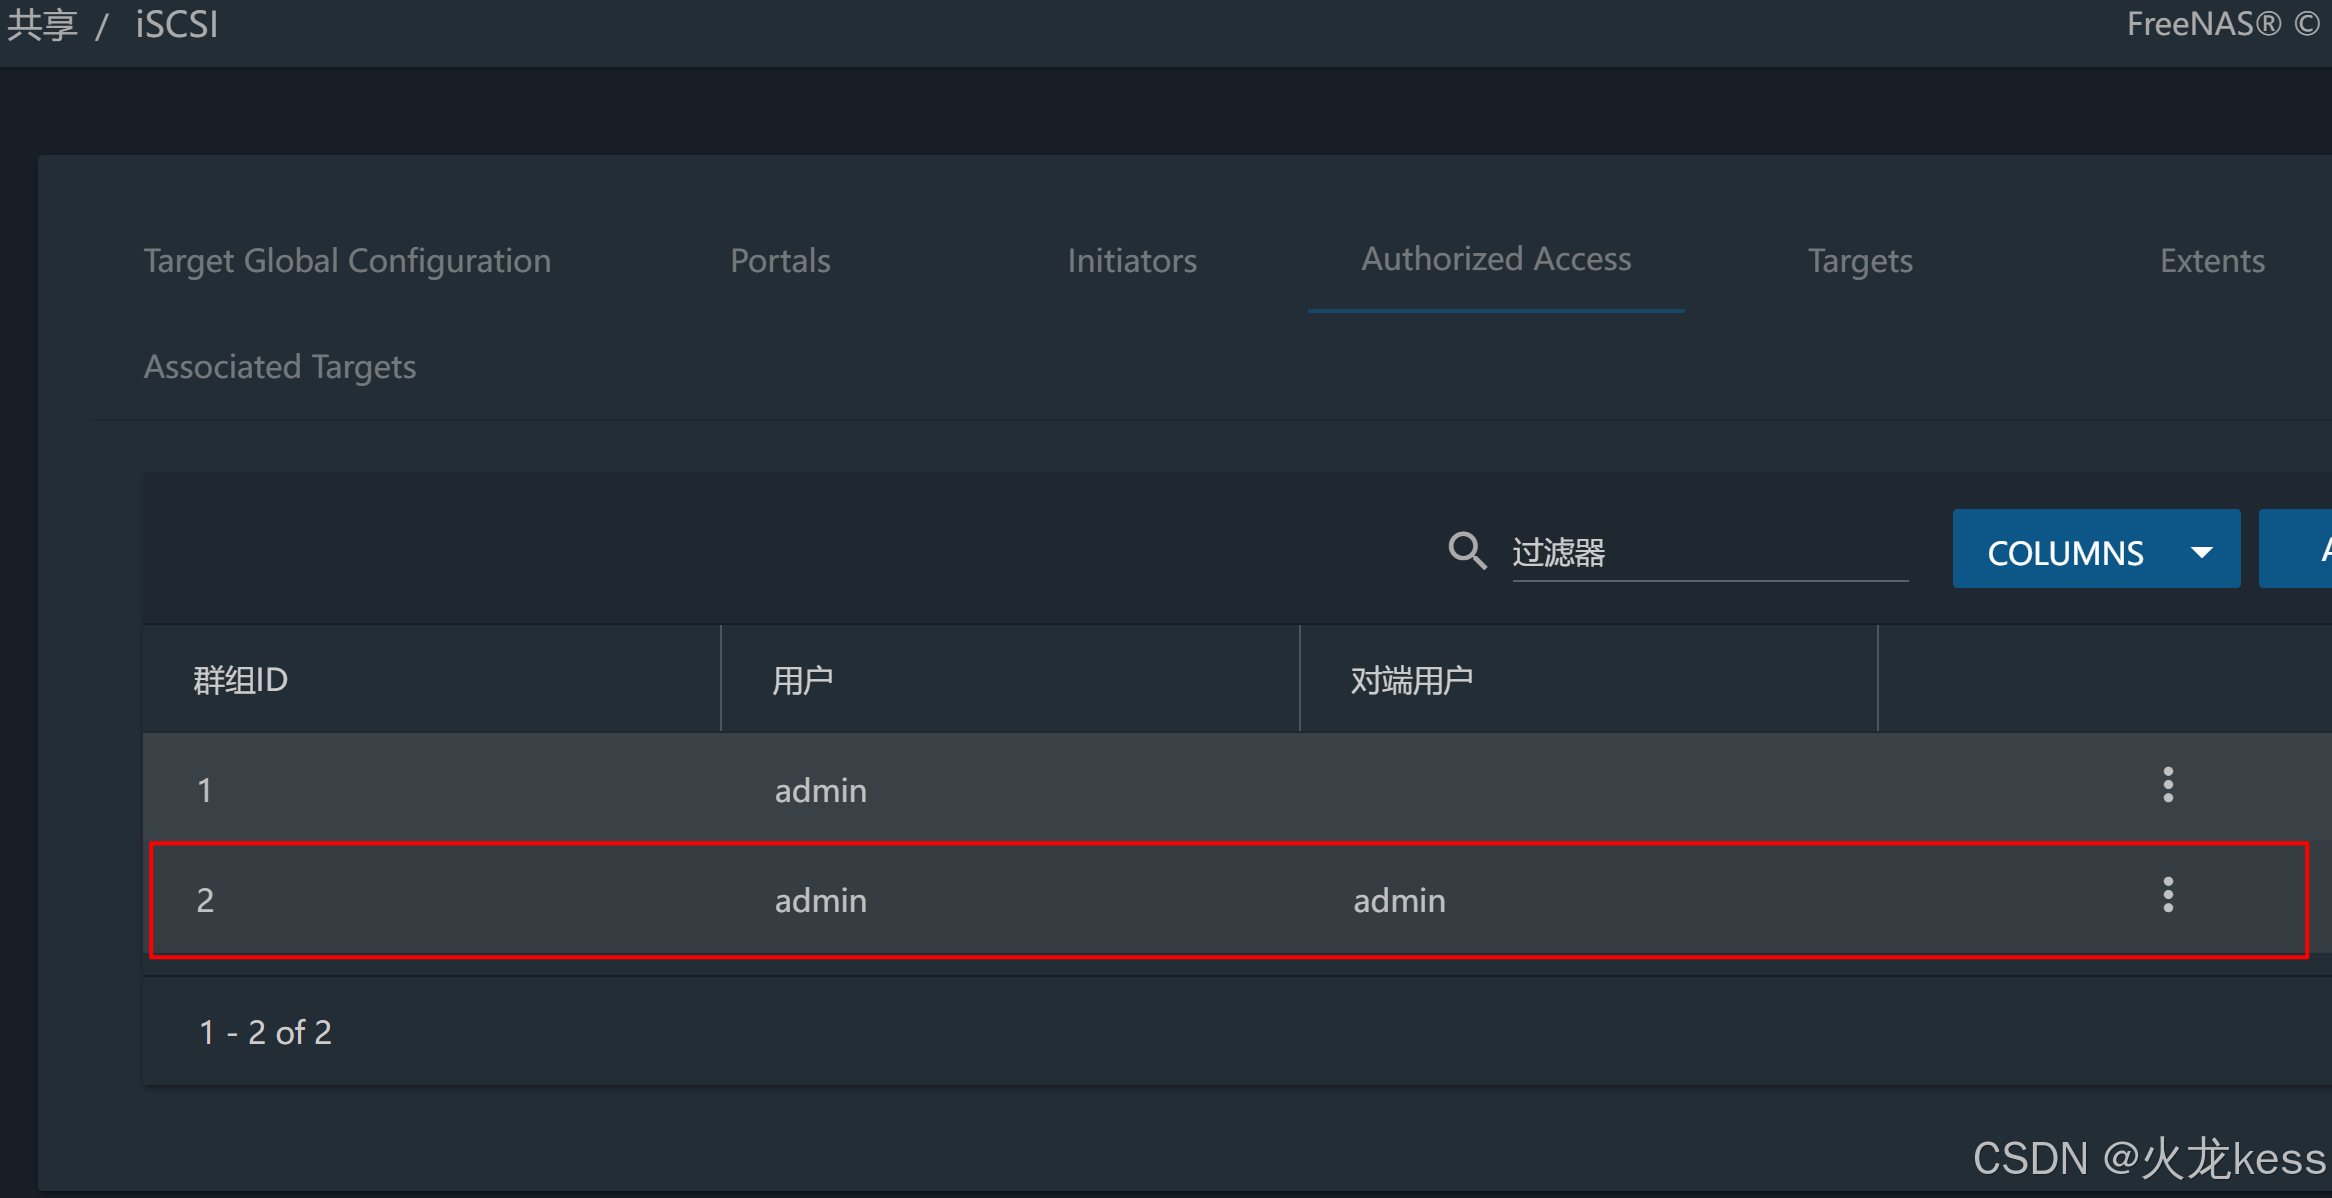
Task: Click the search magnifier icon
Action: click(1467, 550)
